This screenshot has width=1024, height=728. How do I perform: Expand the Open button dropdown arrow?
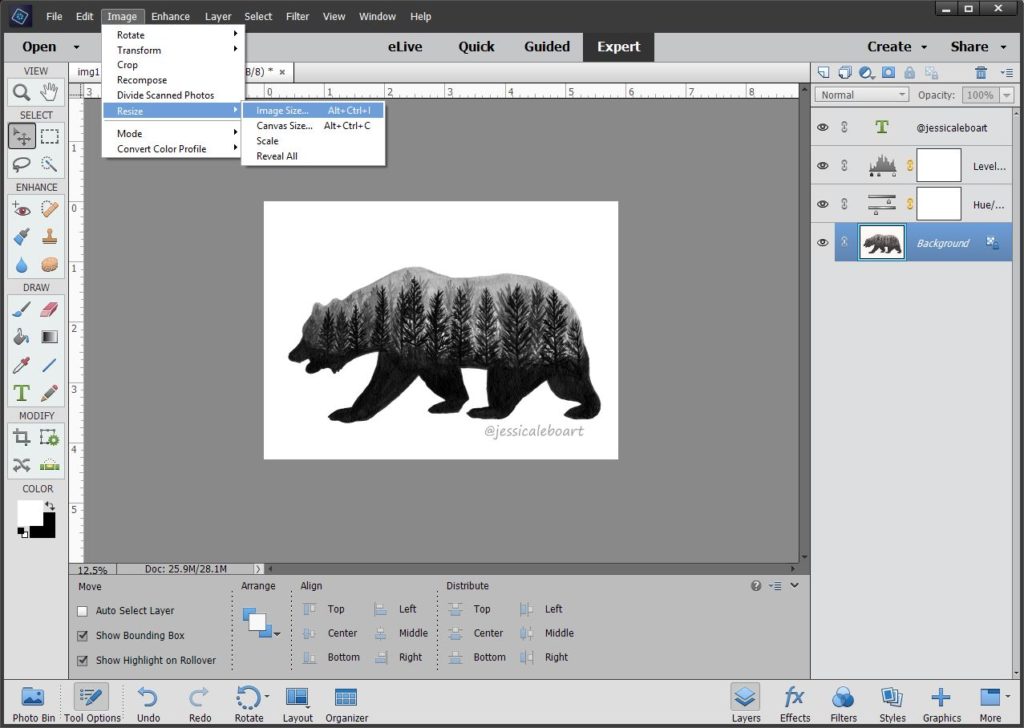(x=76, y=47)
